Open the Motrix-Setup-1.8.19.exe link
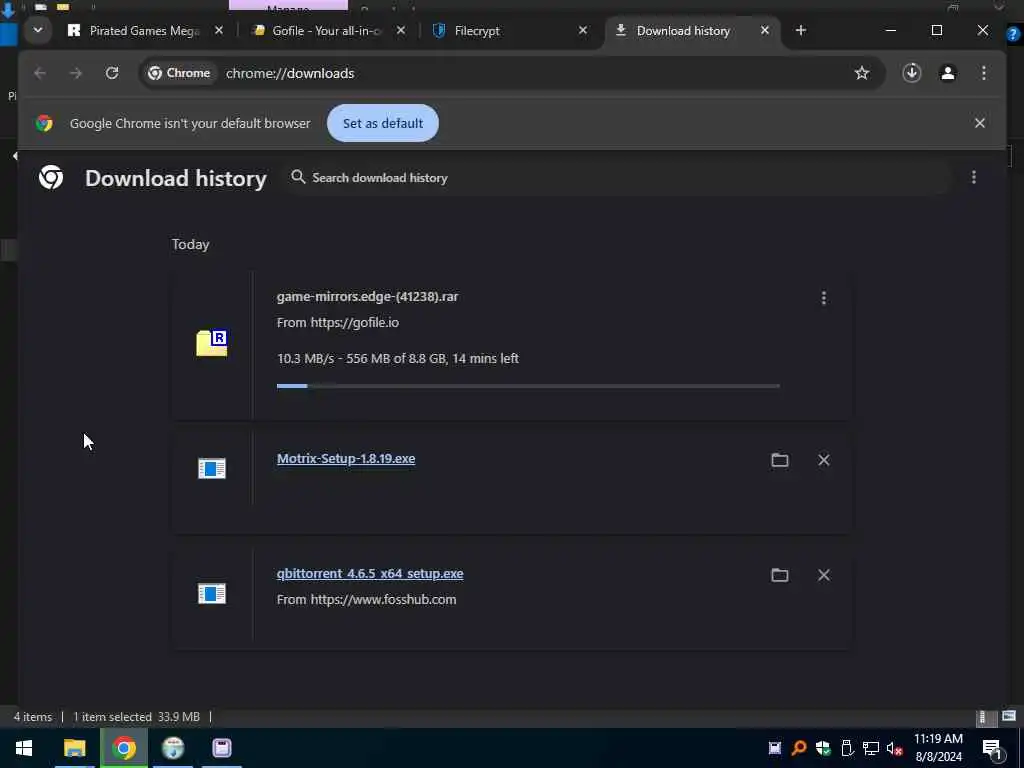The image size is (1024, 768). point(346,458)
